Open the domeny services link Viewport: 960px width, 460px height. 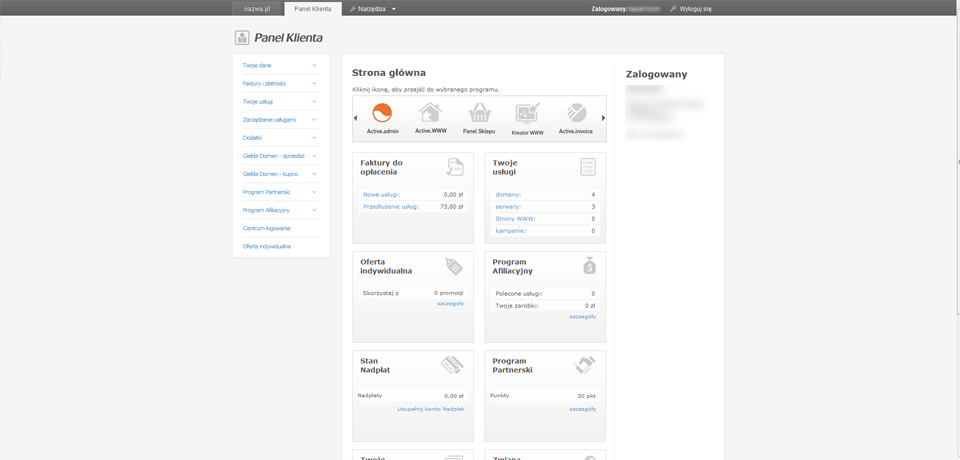(x=508, y=195)
